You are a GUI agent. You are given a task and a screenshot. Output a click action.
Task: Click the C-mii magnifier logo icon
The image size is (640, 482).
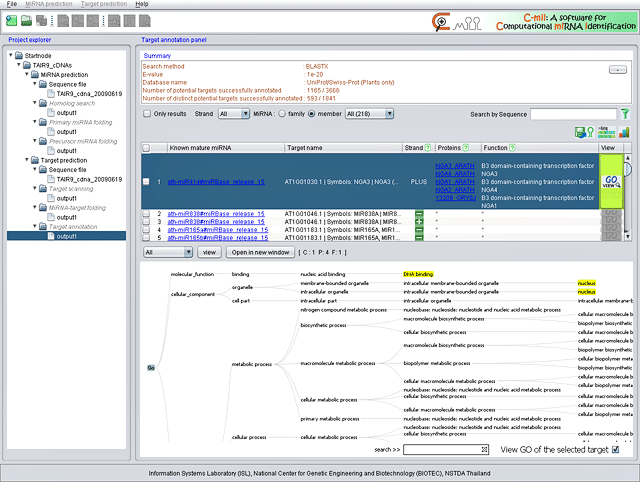point(441,22)
